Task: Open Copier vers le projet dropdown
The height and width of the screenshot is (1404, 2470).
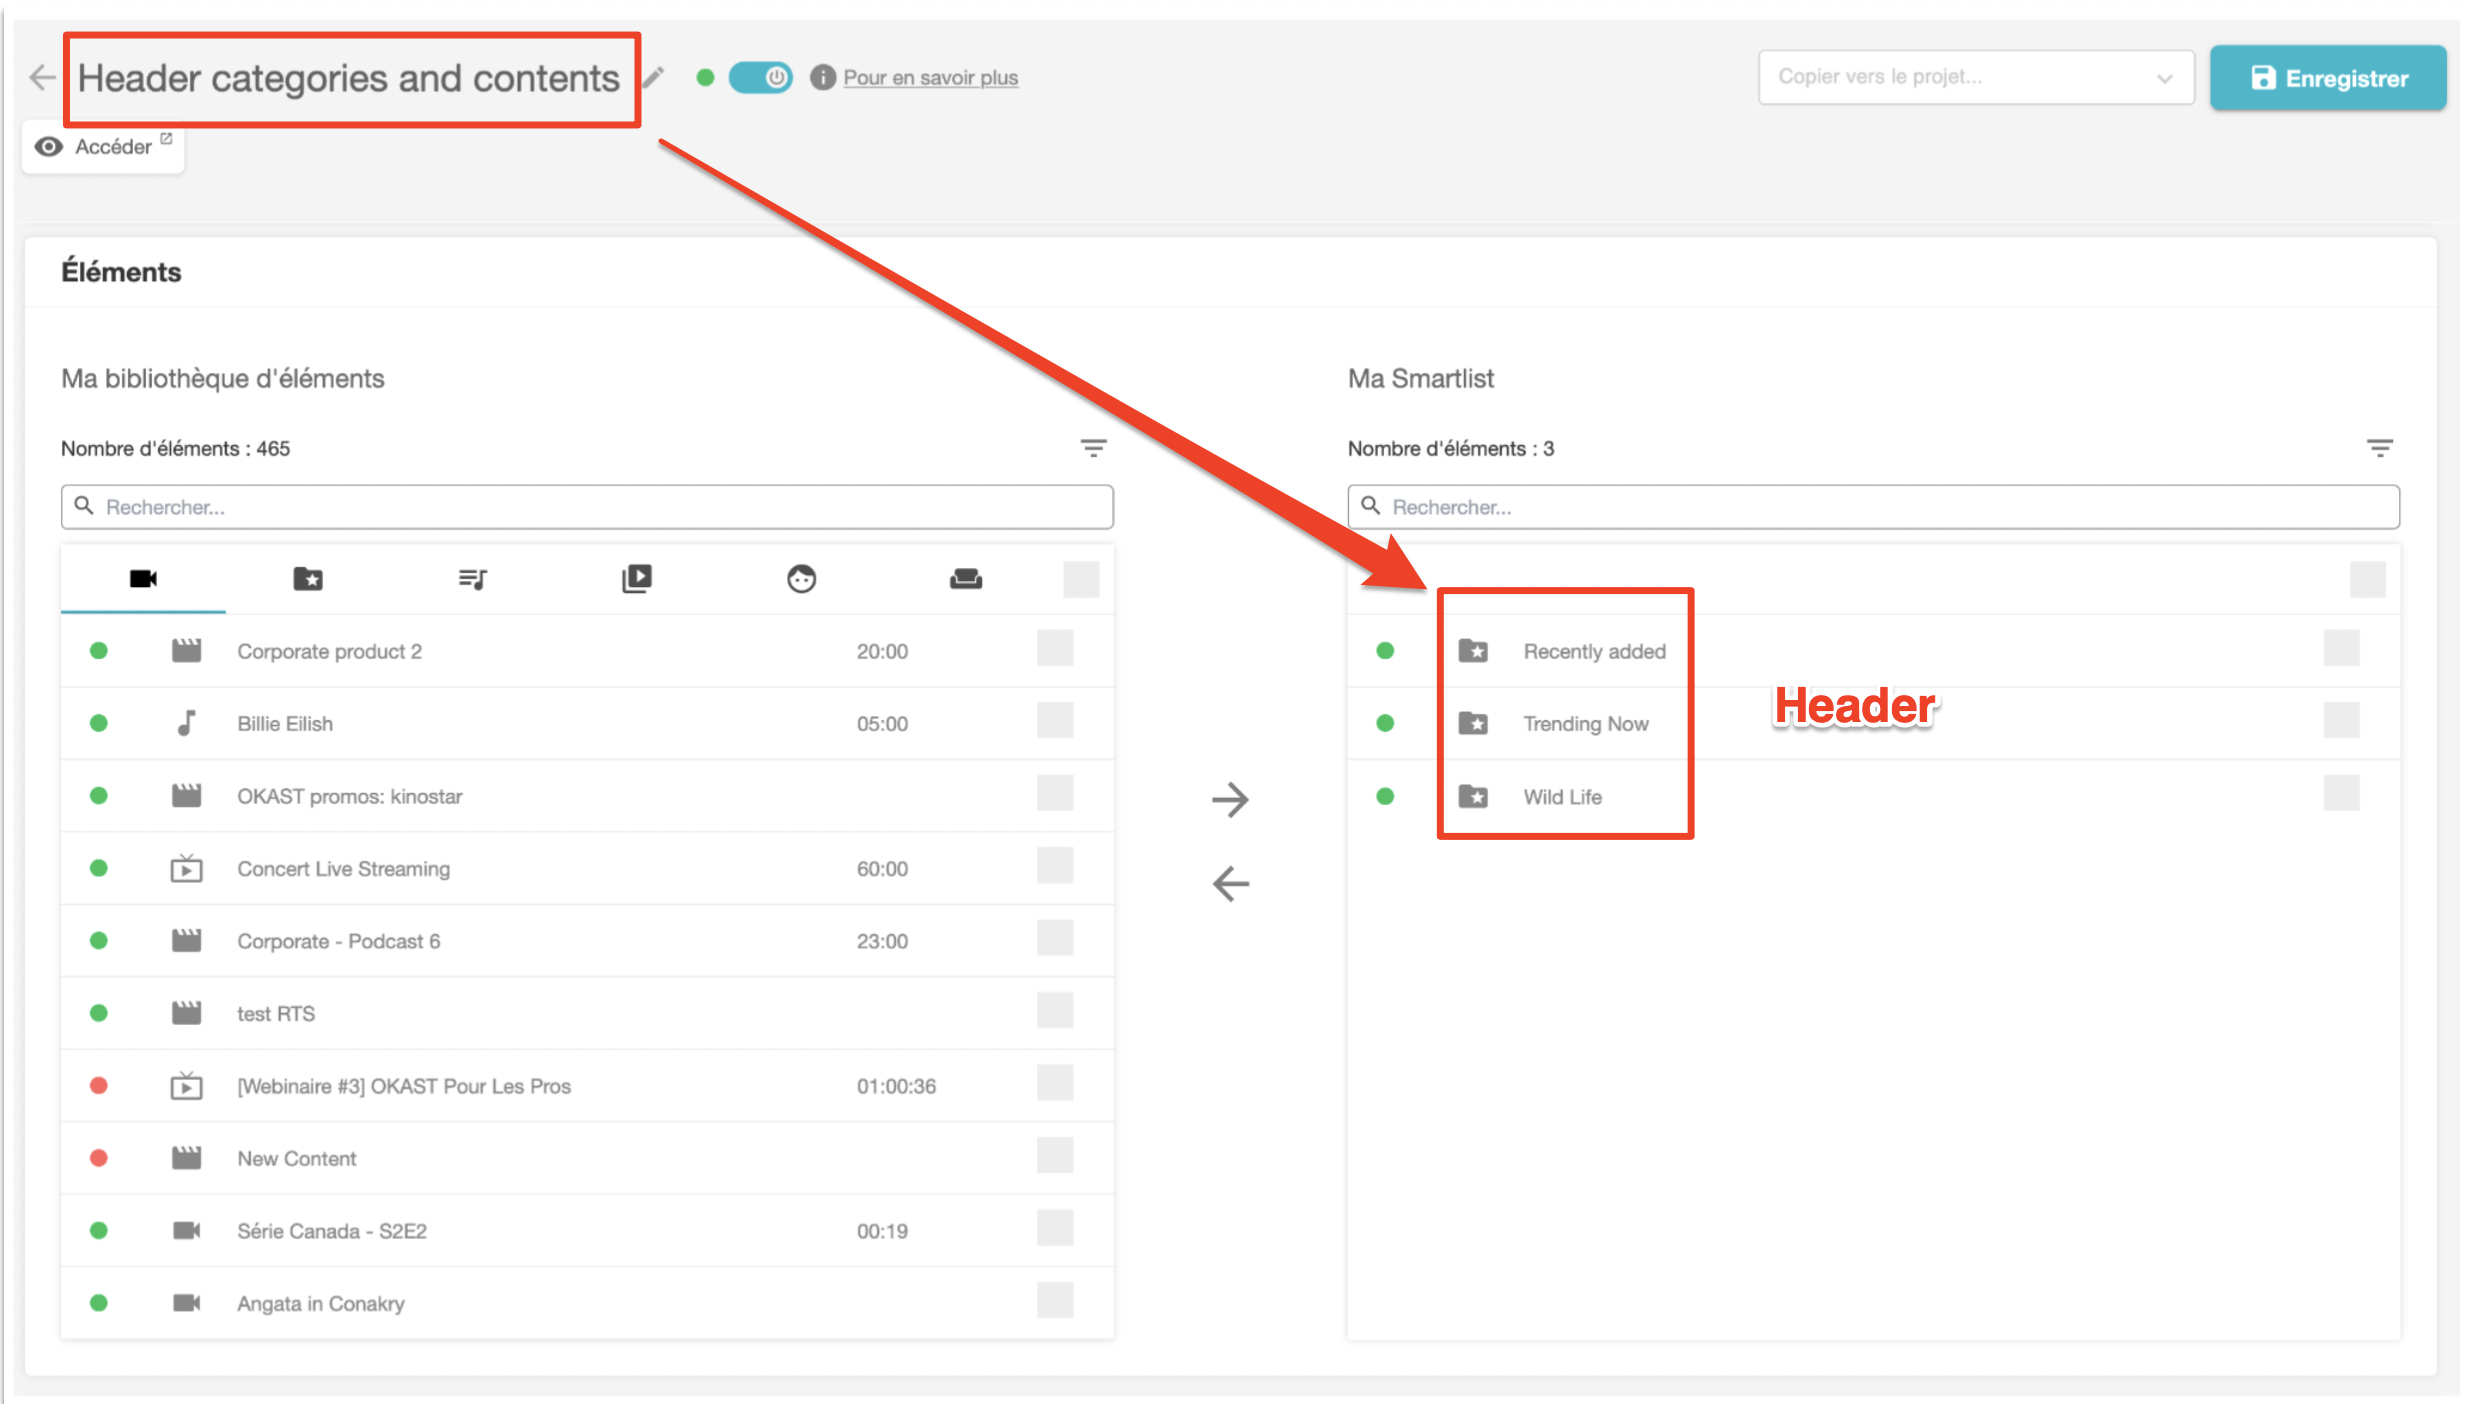Action: click(x=1975, y=77)
